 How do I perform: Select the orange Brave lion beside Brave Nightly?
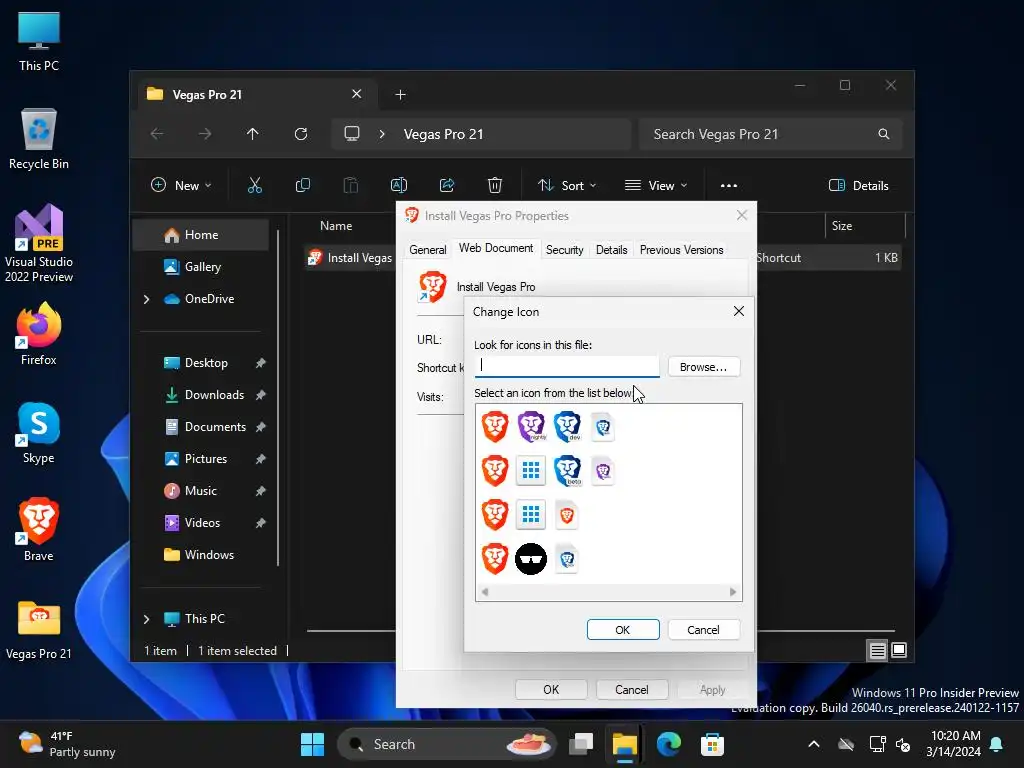click(495, 426)
